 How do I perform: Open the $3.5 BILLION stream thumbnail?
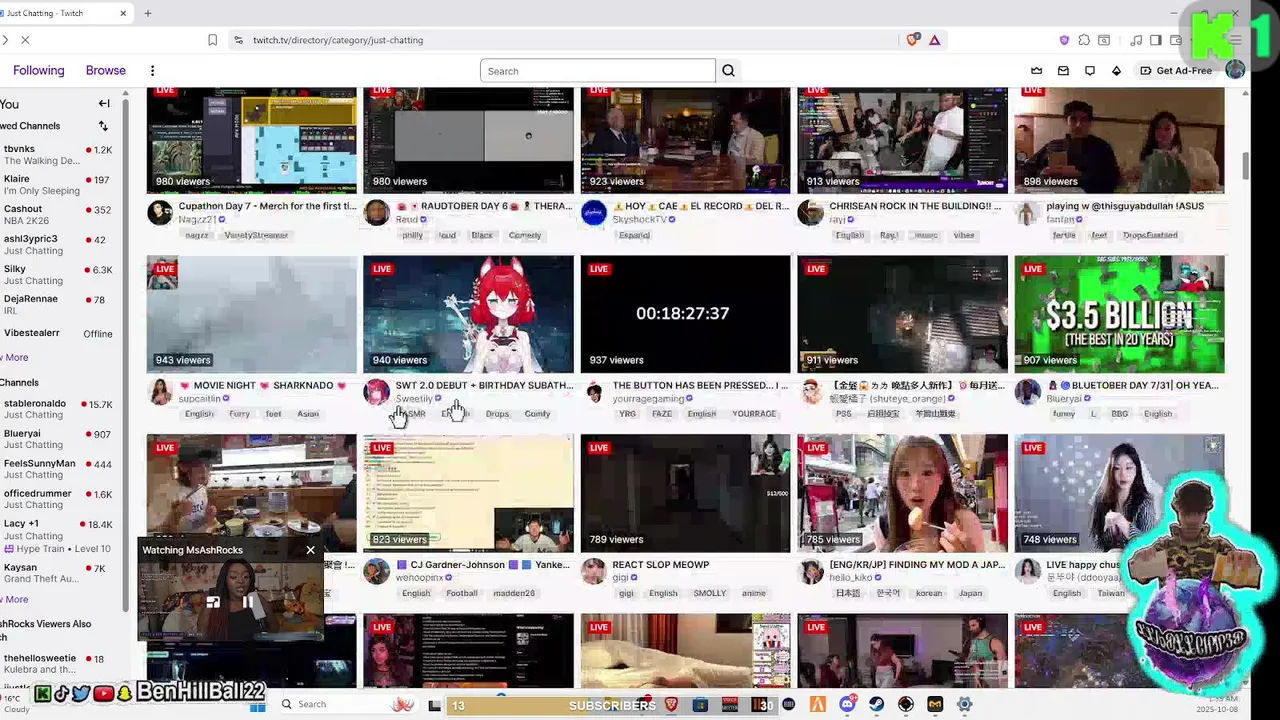[x=1119, y=314]
